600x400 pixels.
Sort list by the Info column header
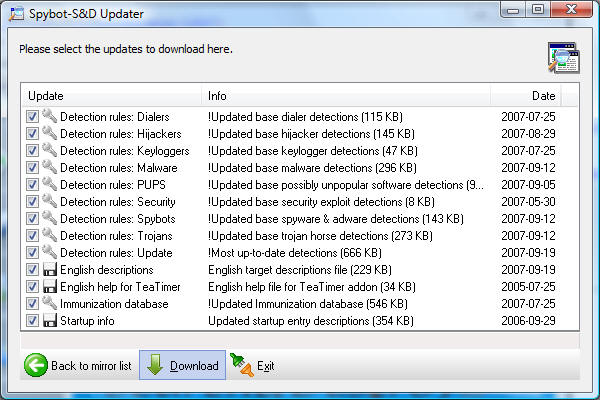346,95
